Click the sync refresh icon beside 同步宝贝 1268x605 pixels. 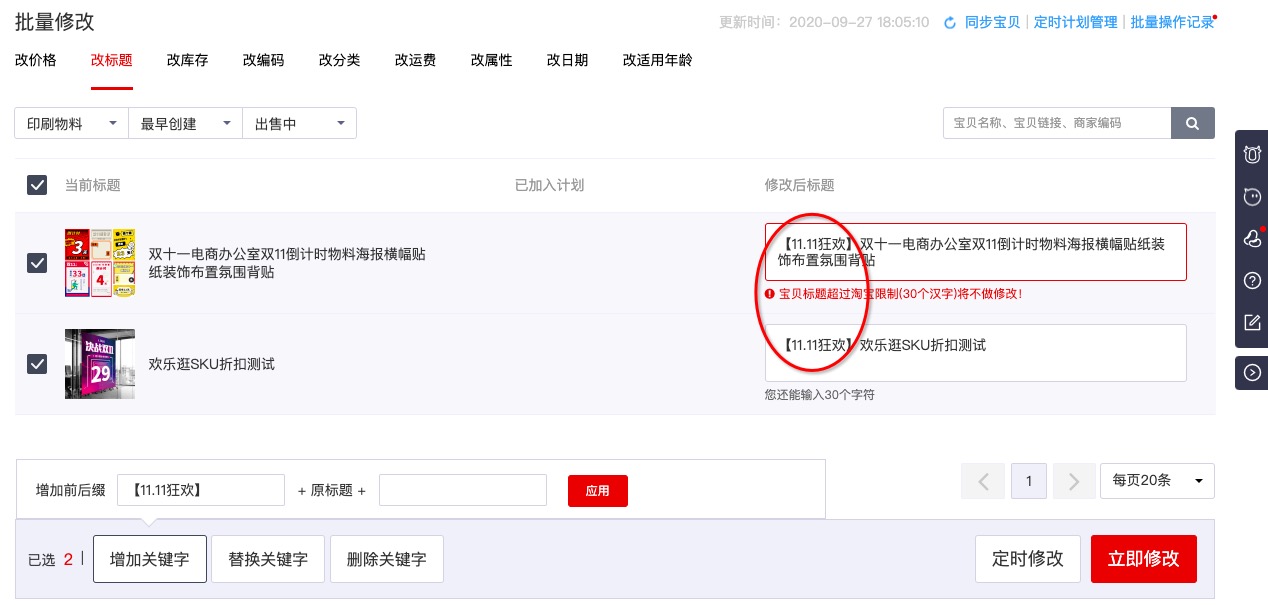(950, 22)
